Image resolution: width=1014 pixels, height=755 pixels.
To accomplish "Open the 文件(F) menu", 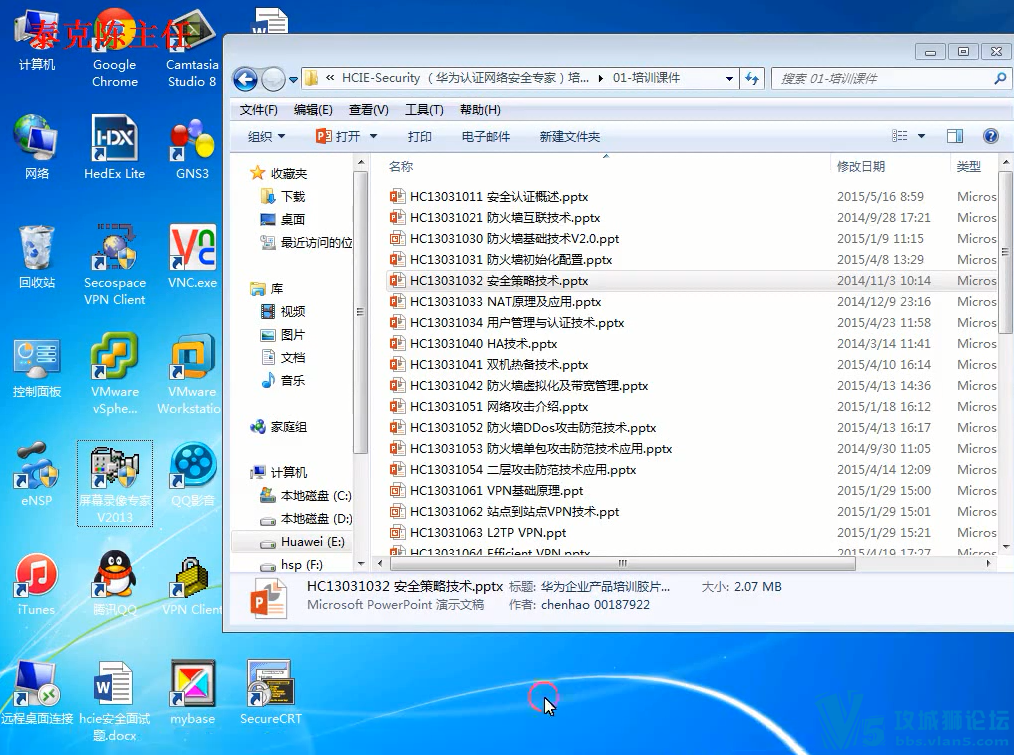I will [259, 110].
